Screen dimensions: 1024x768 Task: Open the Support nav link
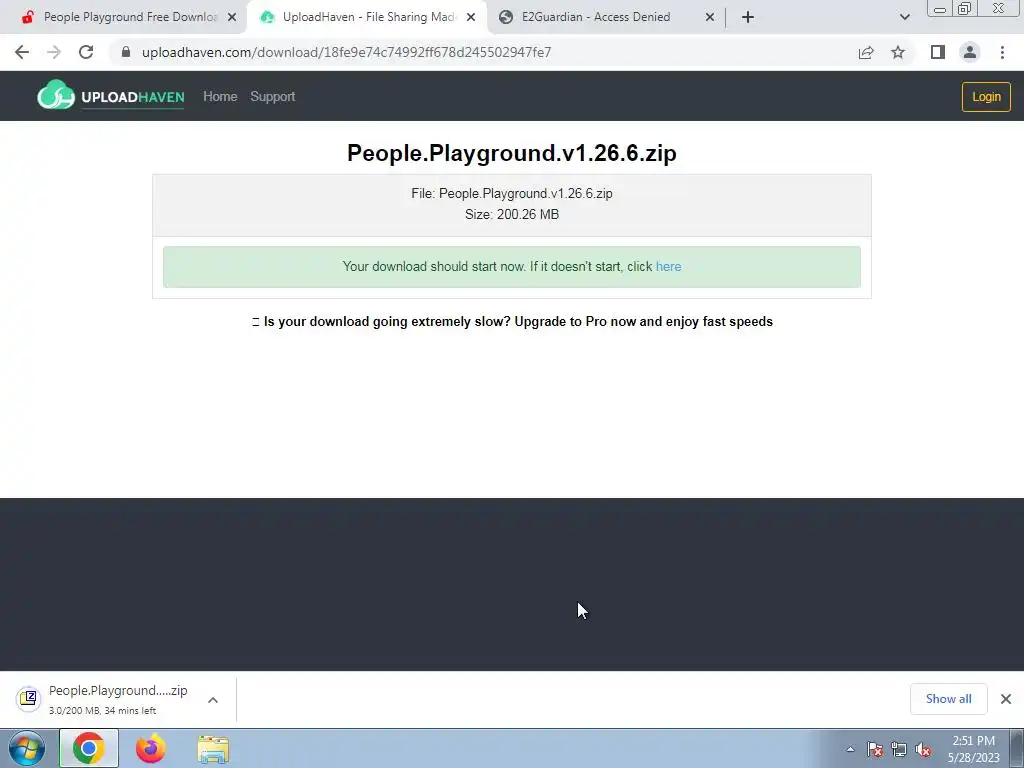click(x=273, y=97)
